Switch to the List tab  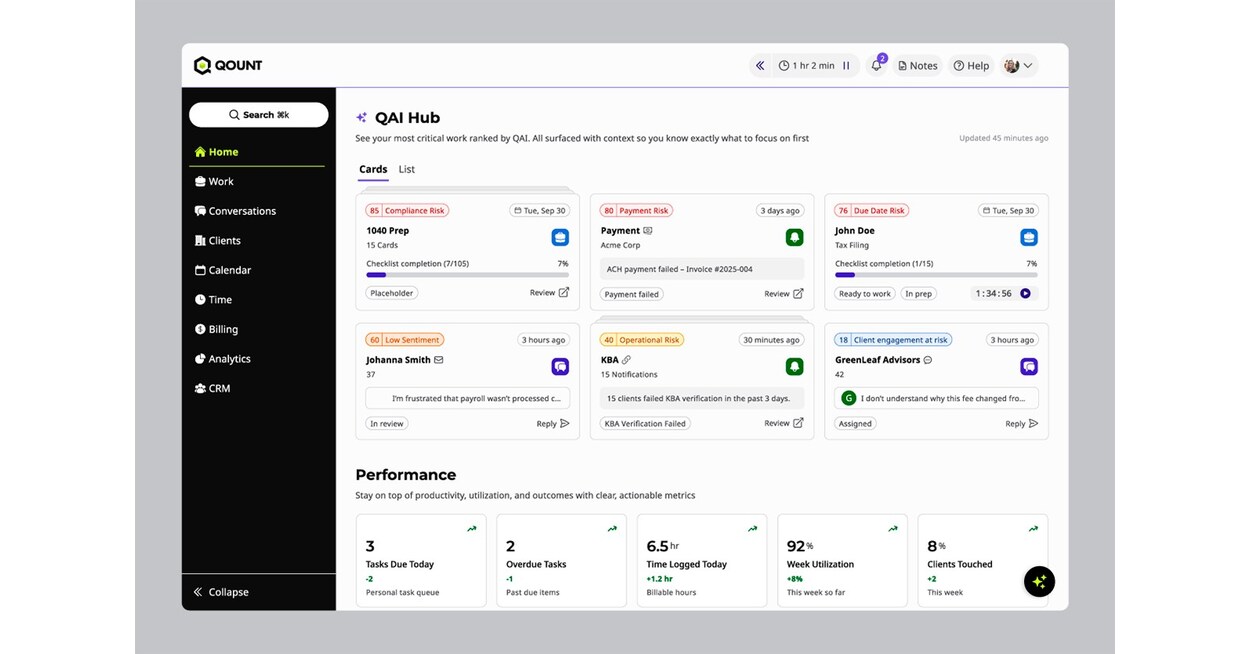click(x=406, y=169)
